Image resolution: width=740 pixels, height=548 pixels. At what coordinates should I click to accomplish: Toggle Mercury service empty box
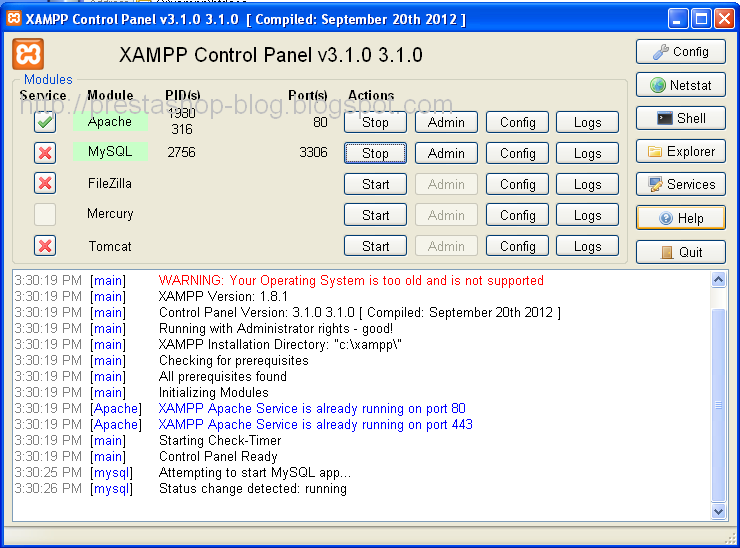point(45,214)
